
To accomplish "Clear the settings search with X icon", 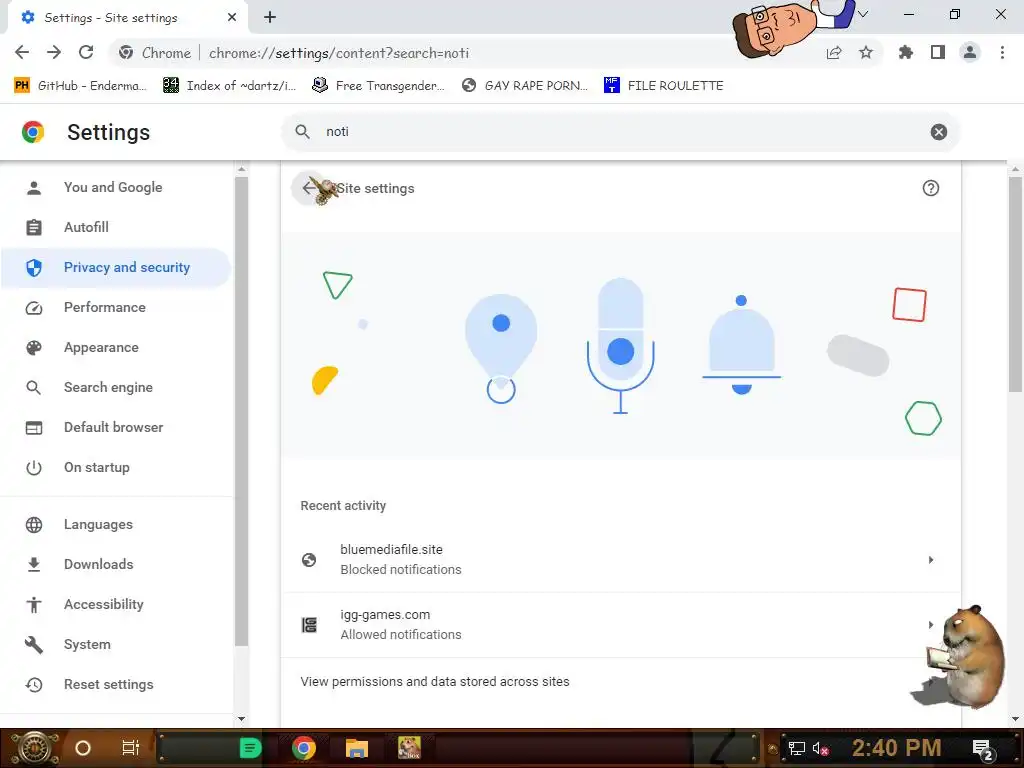I will [938, 132].
